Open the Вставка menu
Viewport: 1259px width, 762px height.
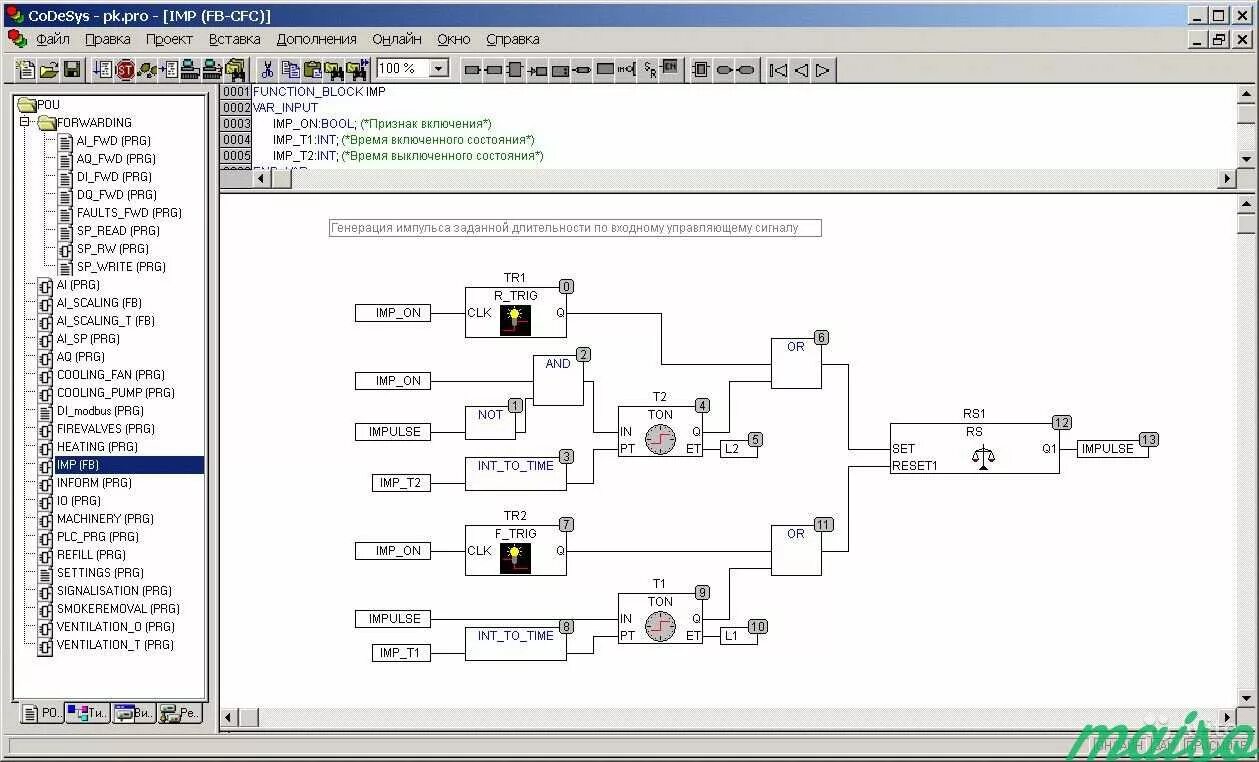(x=235, y=39)
